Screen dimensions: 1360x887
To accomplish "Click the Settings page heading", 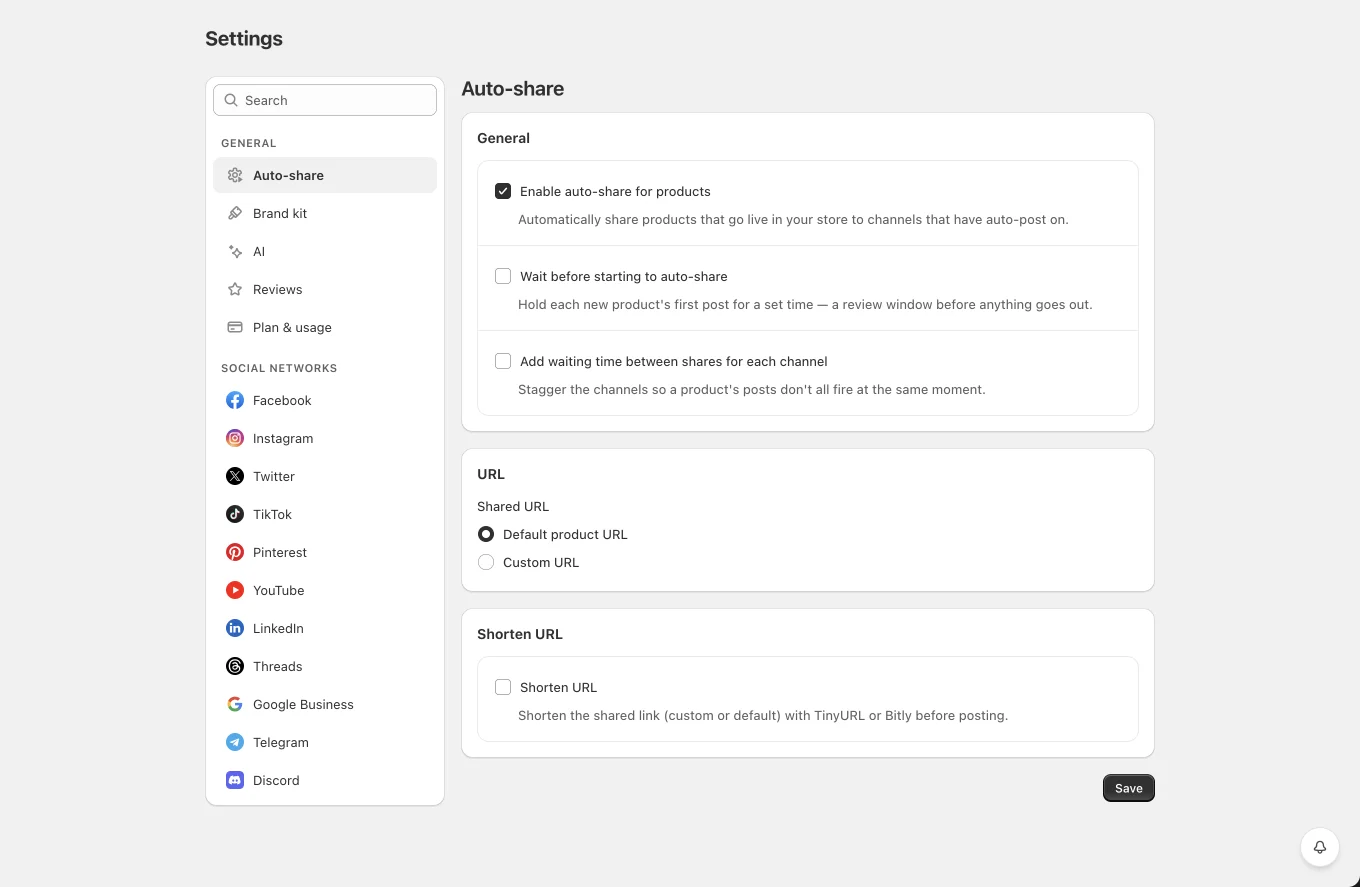I will point(244,39).
